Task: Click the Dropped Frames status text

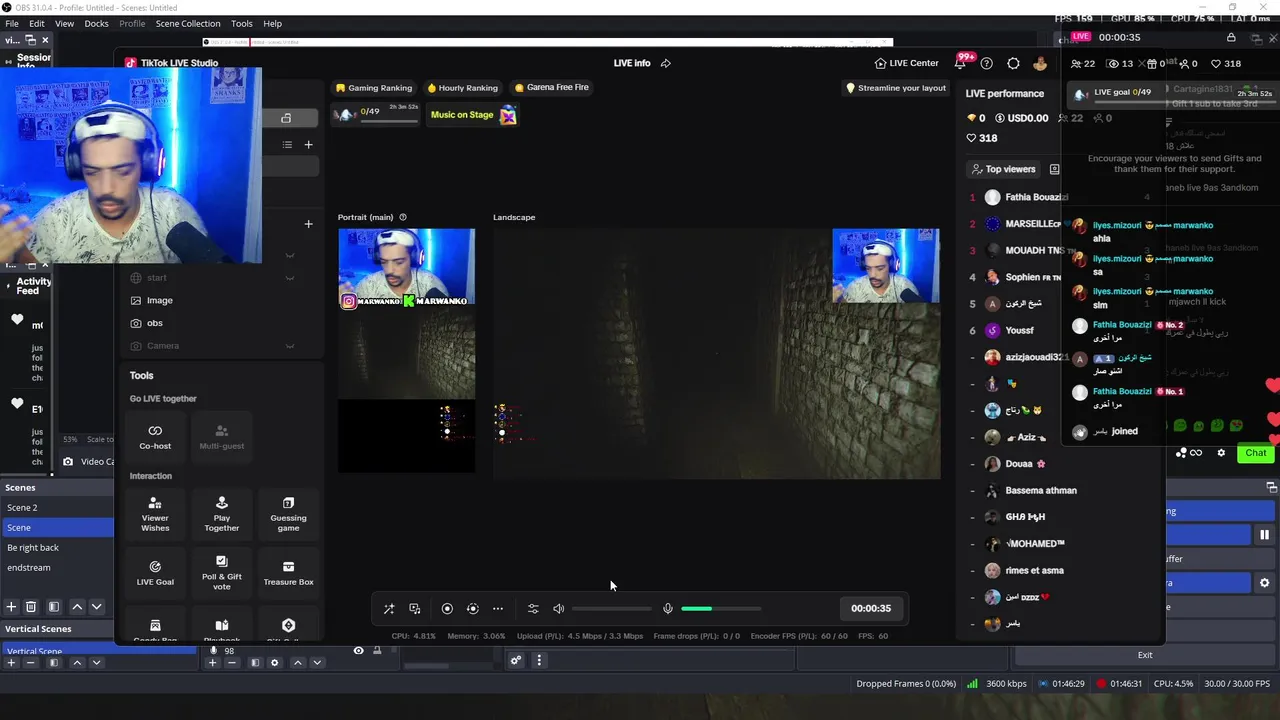Action: (x=906, y=684)
